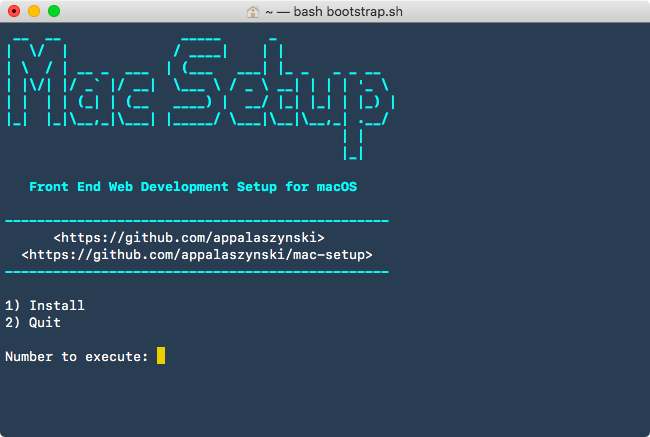
Task: Click the red close window button
Action: click(x=14, y=11)
